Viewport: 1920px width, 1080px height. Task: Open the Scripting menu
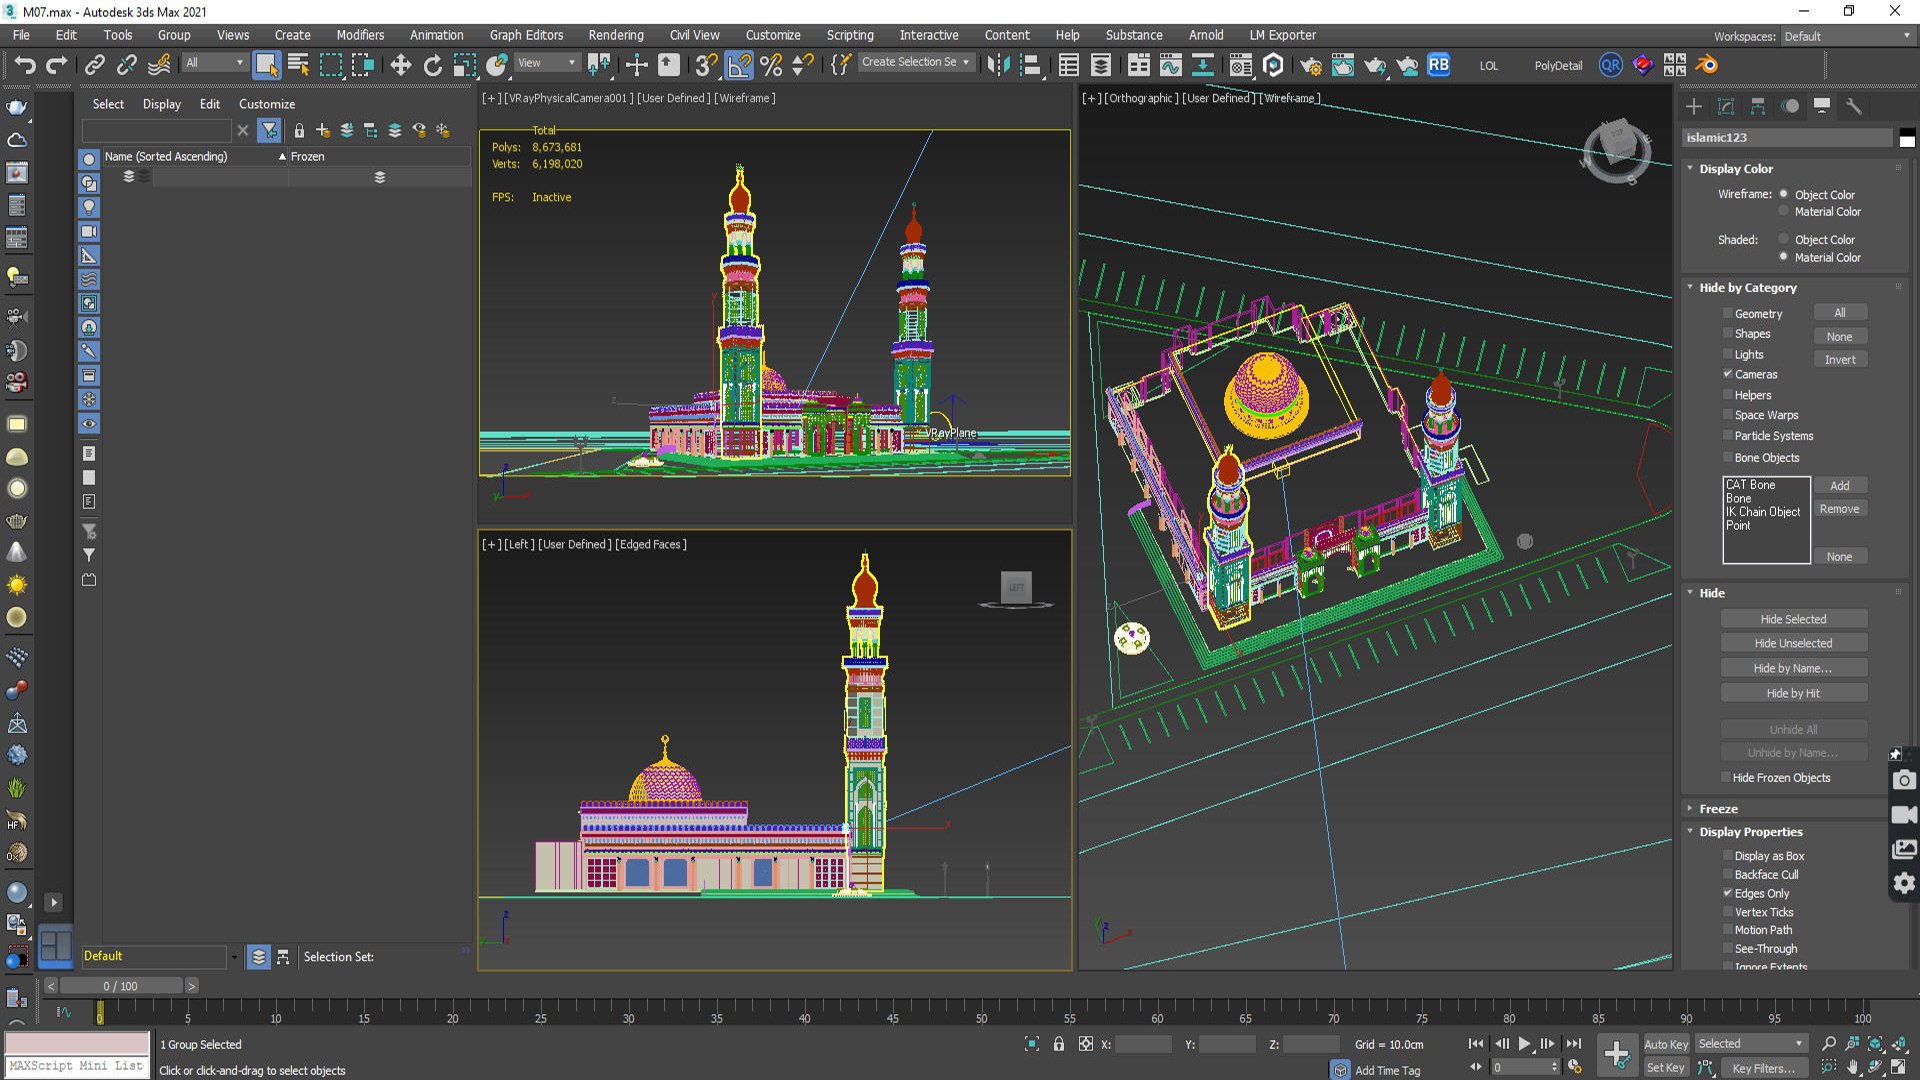[849, 35]
